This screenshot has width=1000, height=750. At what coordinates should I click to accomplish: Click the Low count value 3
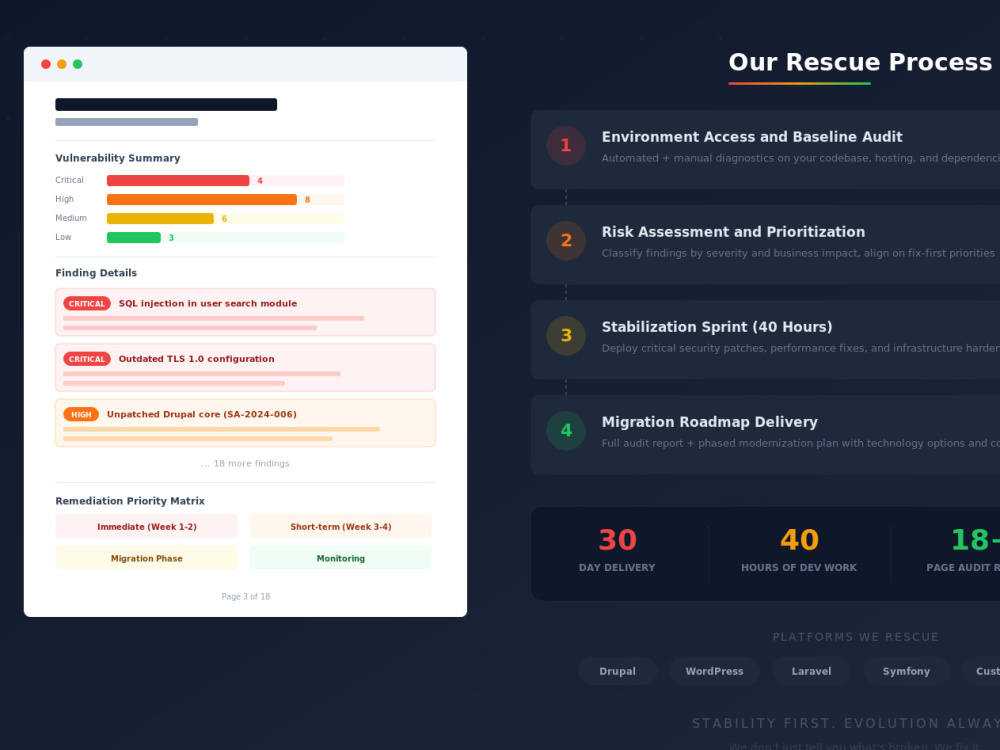[171, 238]
